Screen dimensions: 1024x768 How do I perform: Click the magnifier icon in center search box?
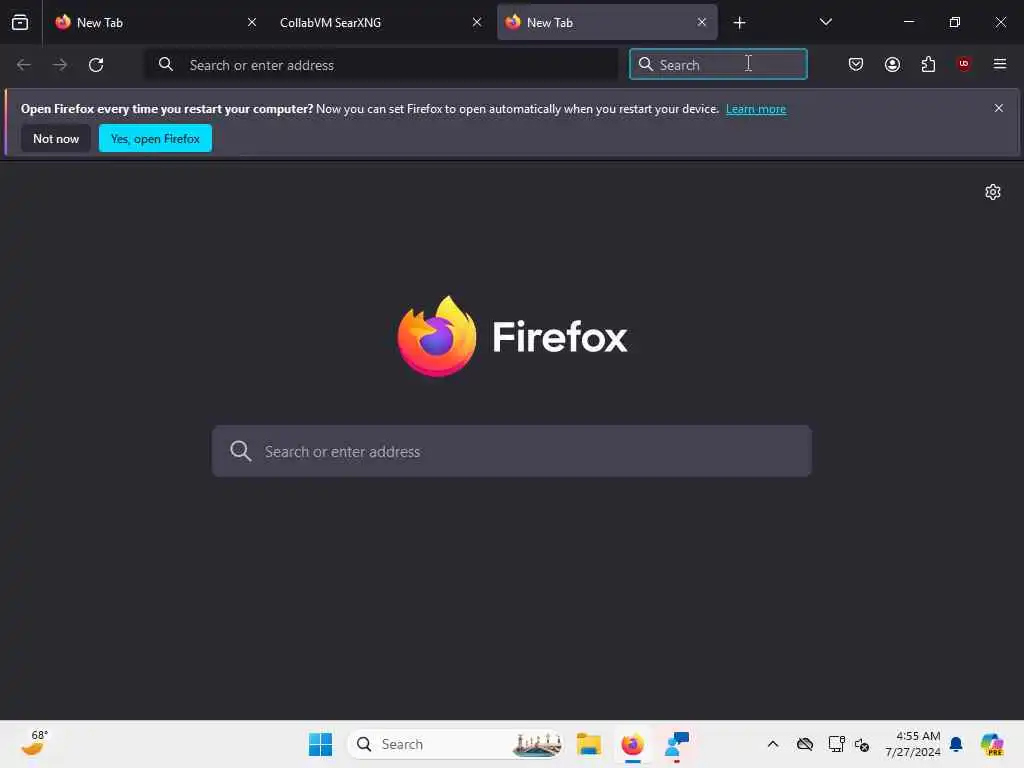[240, 451]
